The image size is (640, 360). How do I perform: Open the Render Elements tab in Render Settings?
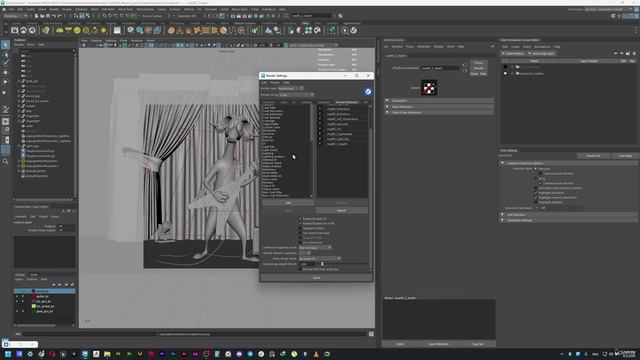click(347, 102)
